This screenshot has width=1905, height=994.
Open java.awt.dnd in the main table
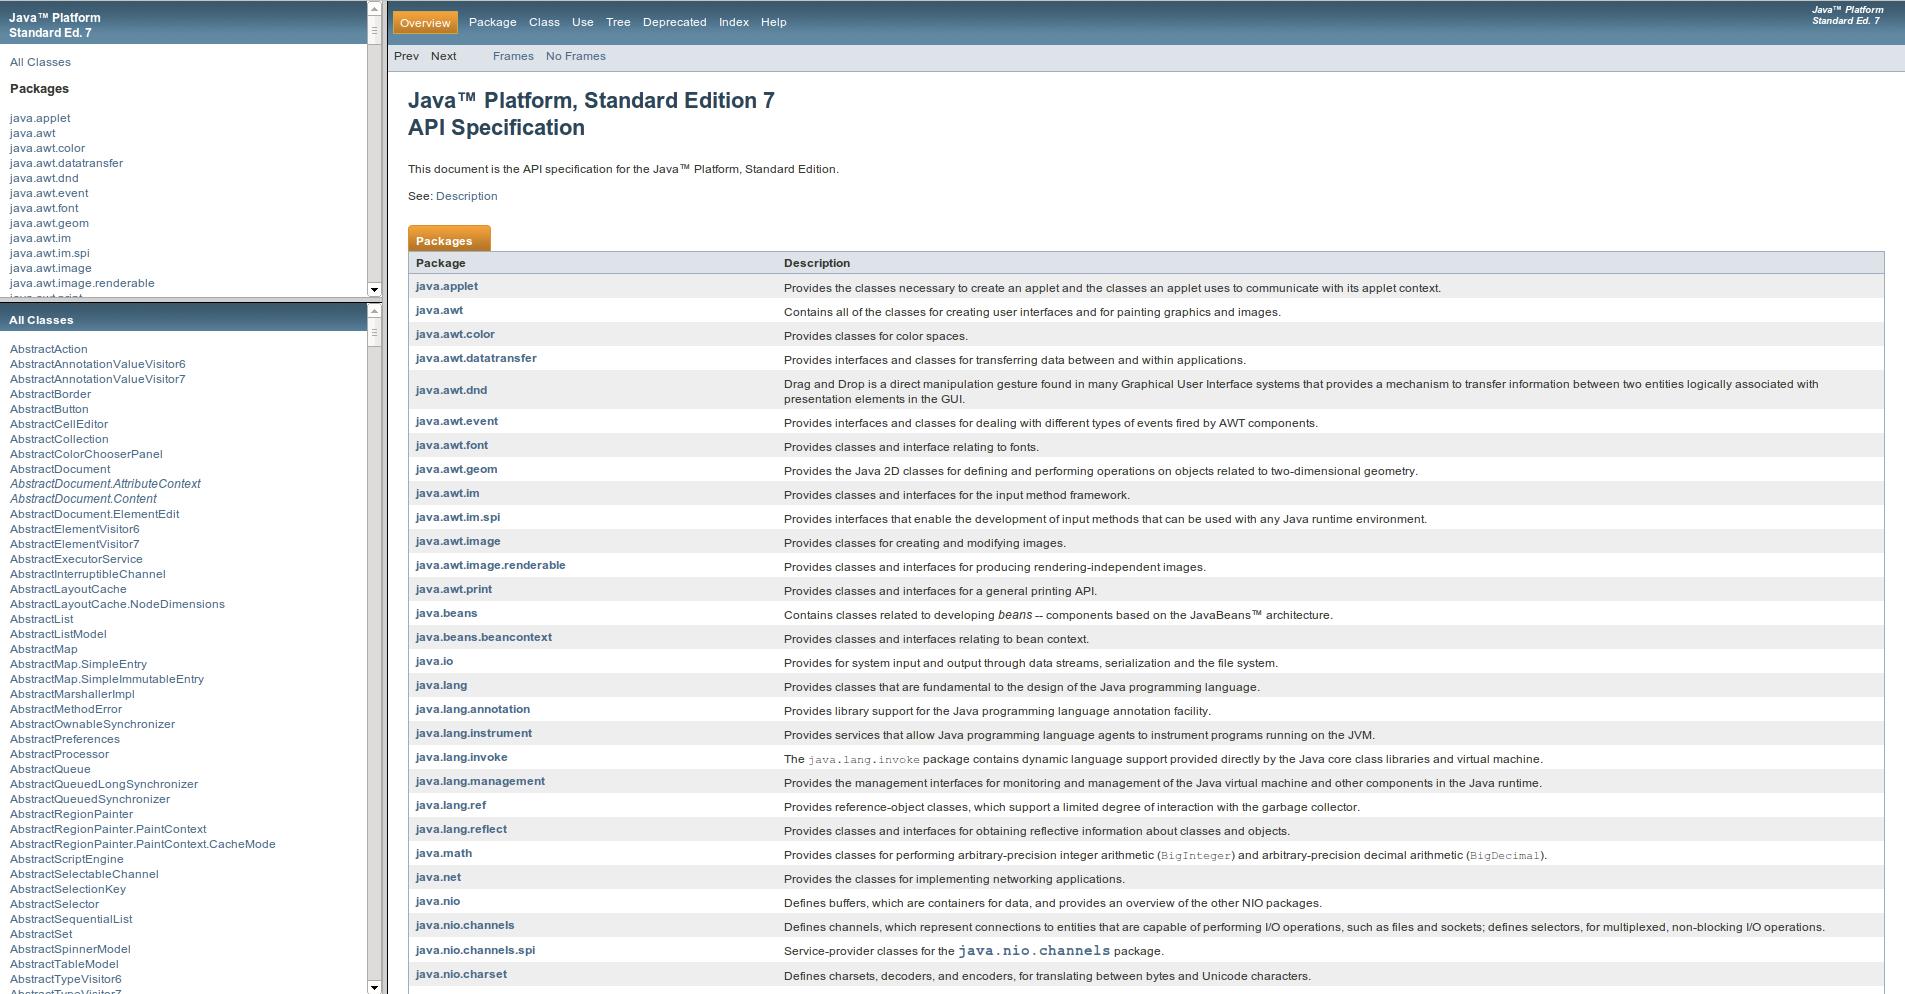451,390
